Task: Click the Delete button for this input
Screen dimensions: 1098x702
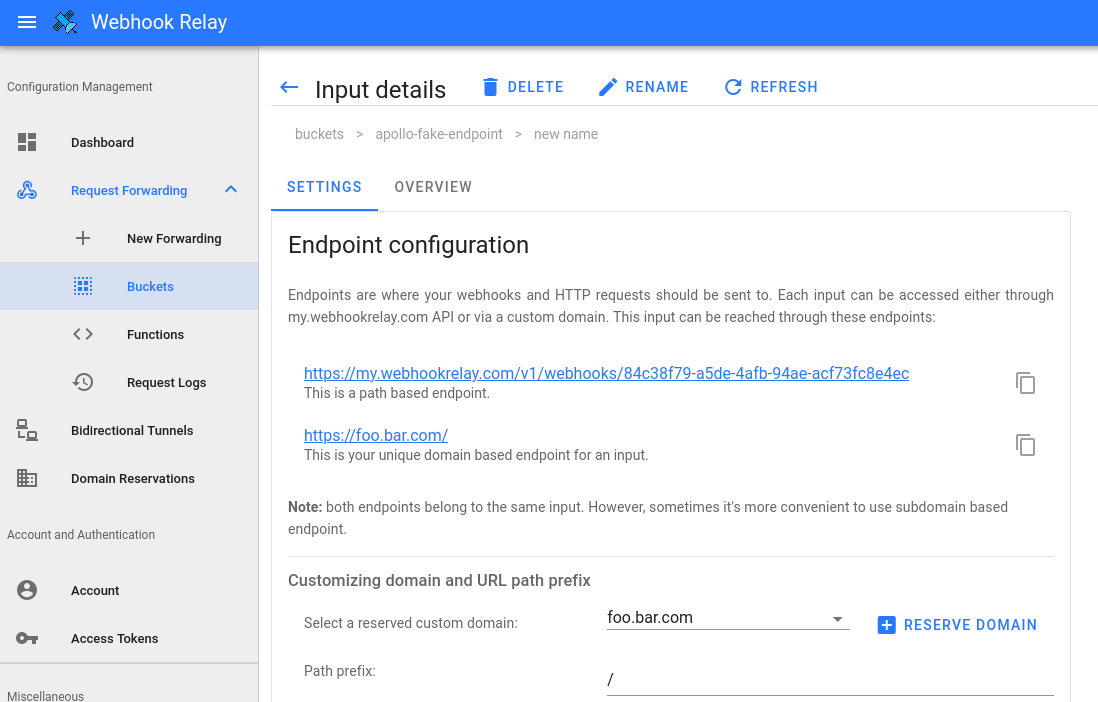Action: tap(523, 87)
